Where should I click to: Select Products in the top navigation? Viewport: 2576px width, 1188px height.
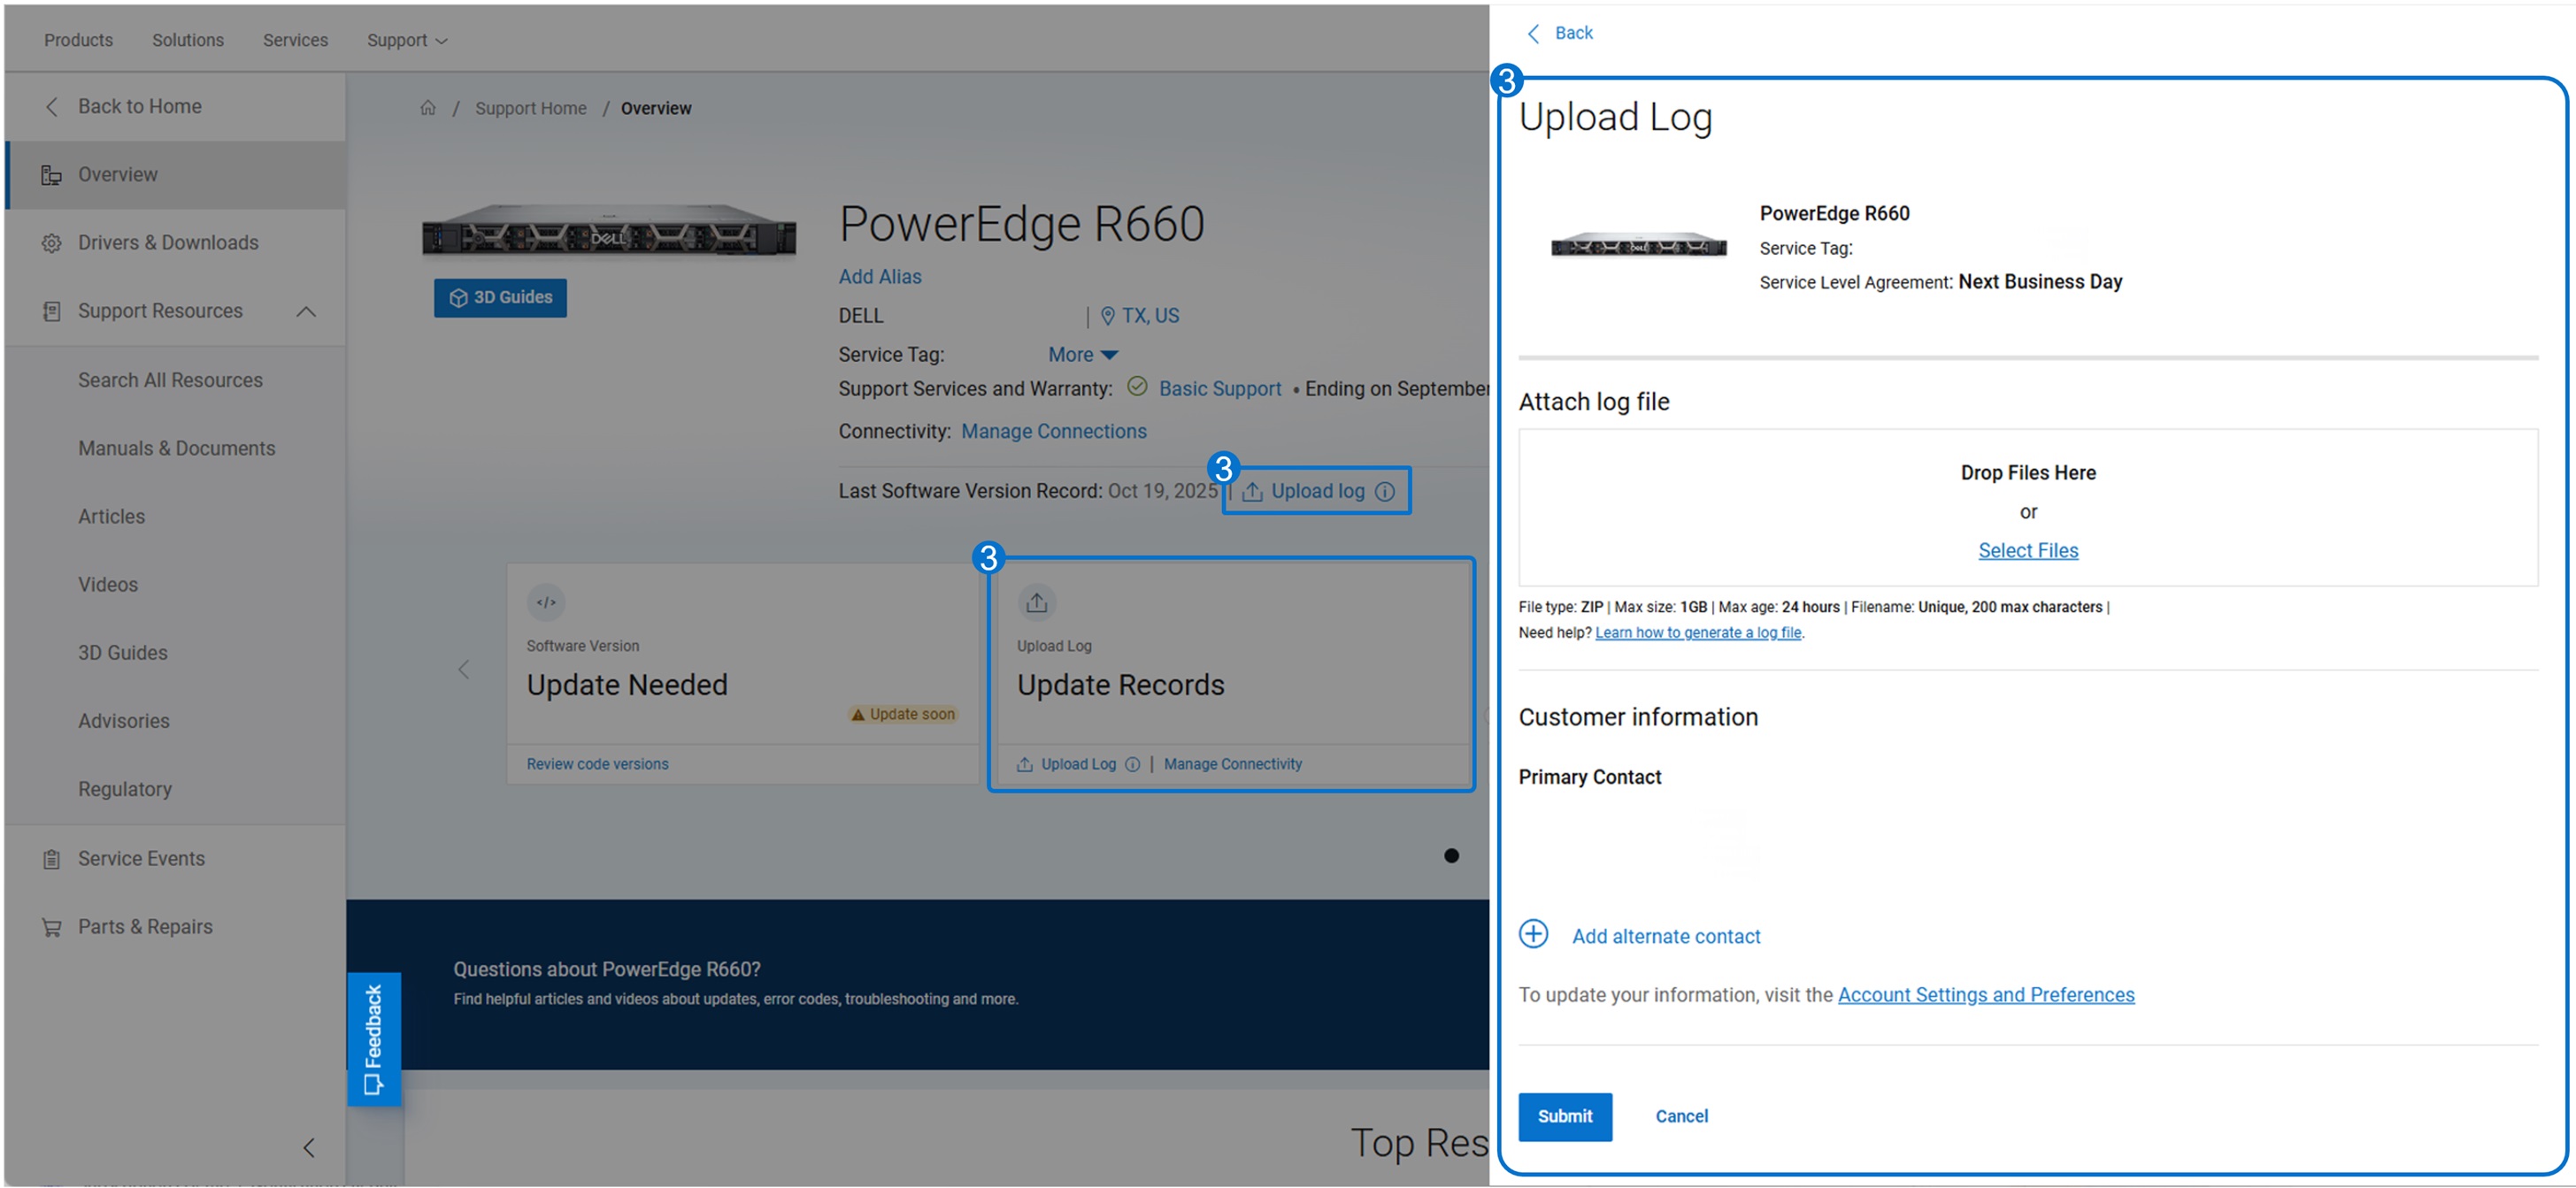click(78, 40)
